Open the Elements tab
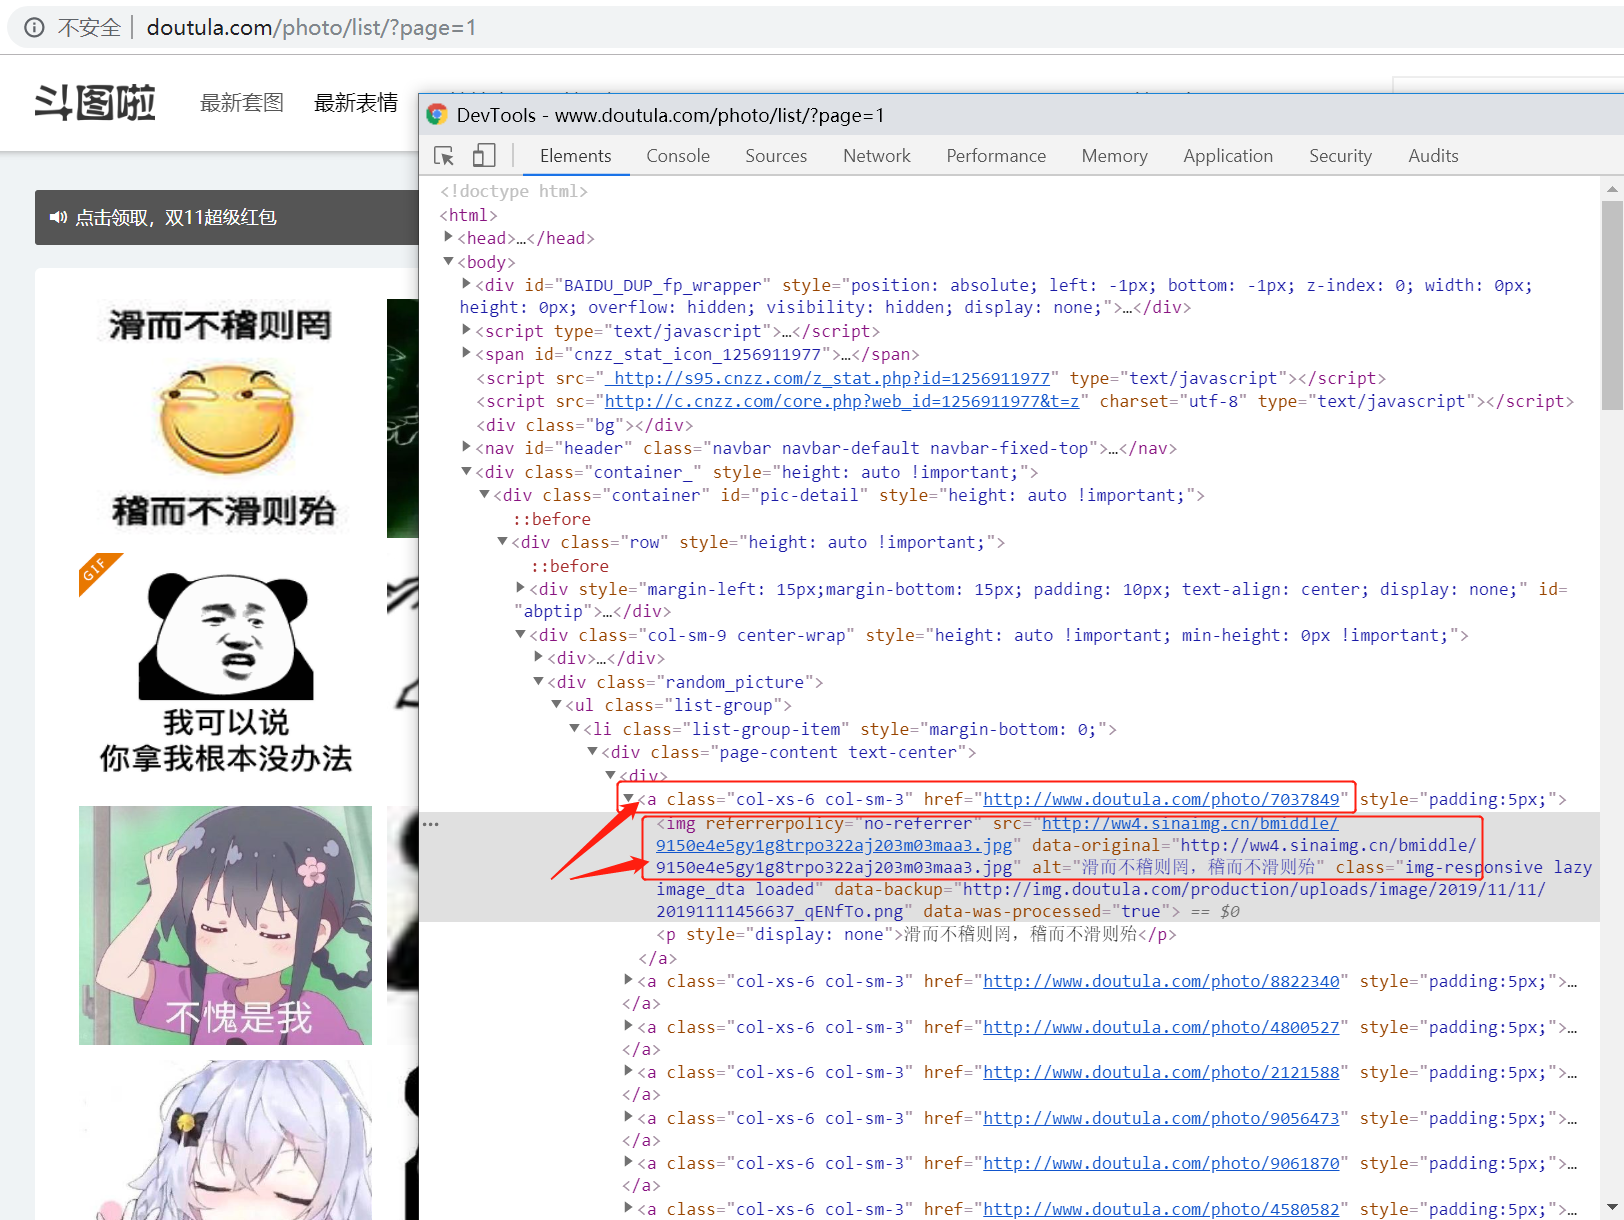This screenshot has height=1220, width=1624. tap(575, 156)
